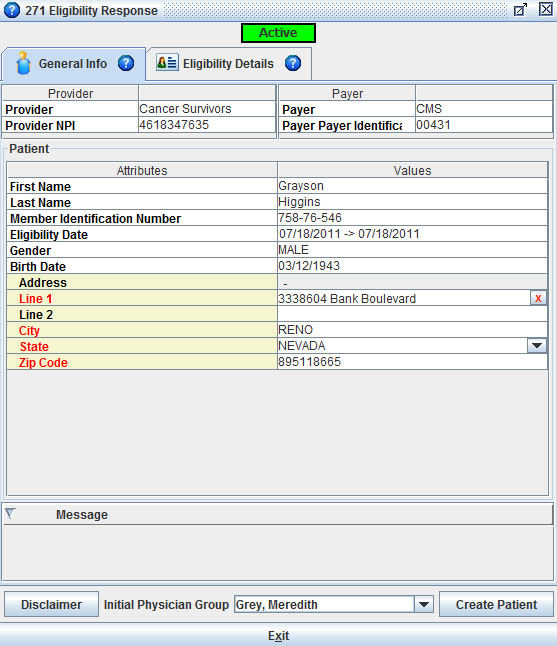The image size is (557, 646).
Task: Edit the Line 1 address field
Action: 404,298
